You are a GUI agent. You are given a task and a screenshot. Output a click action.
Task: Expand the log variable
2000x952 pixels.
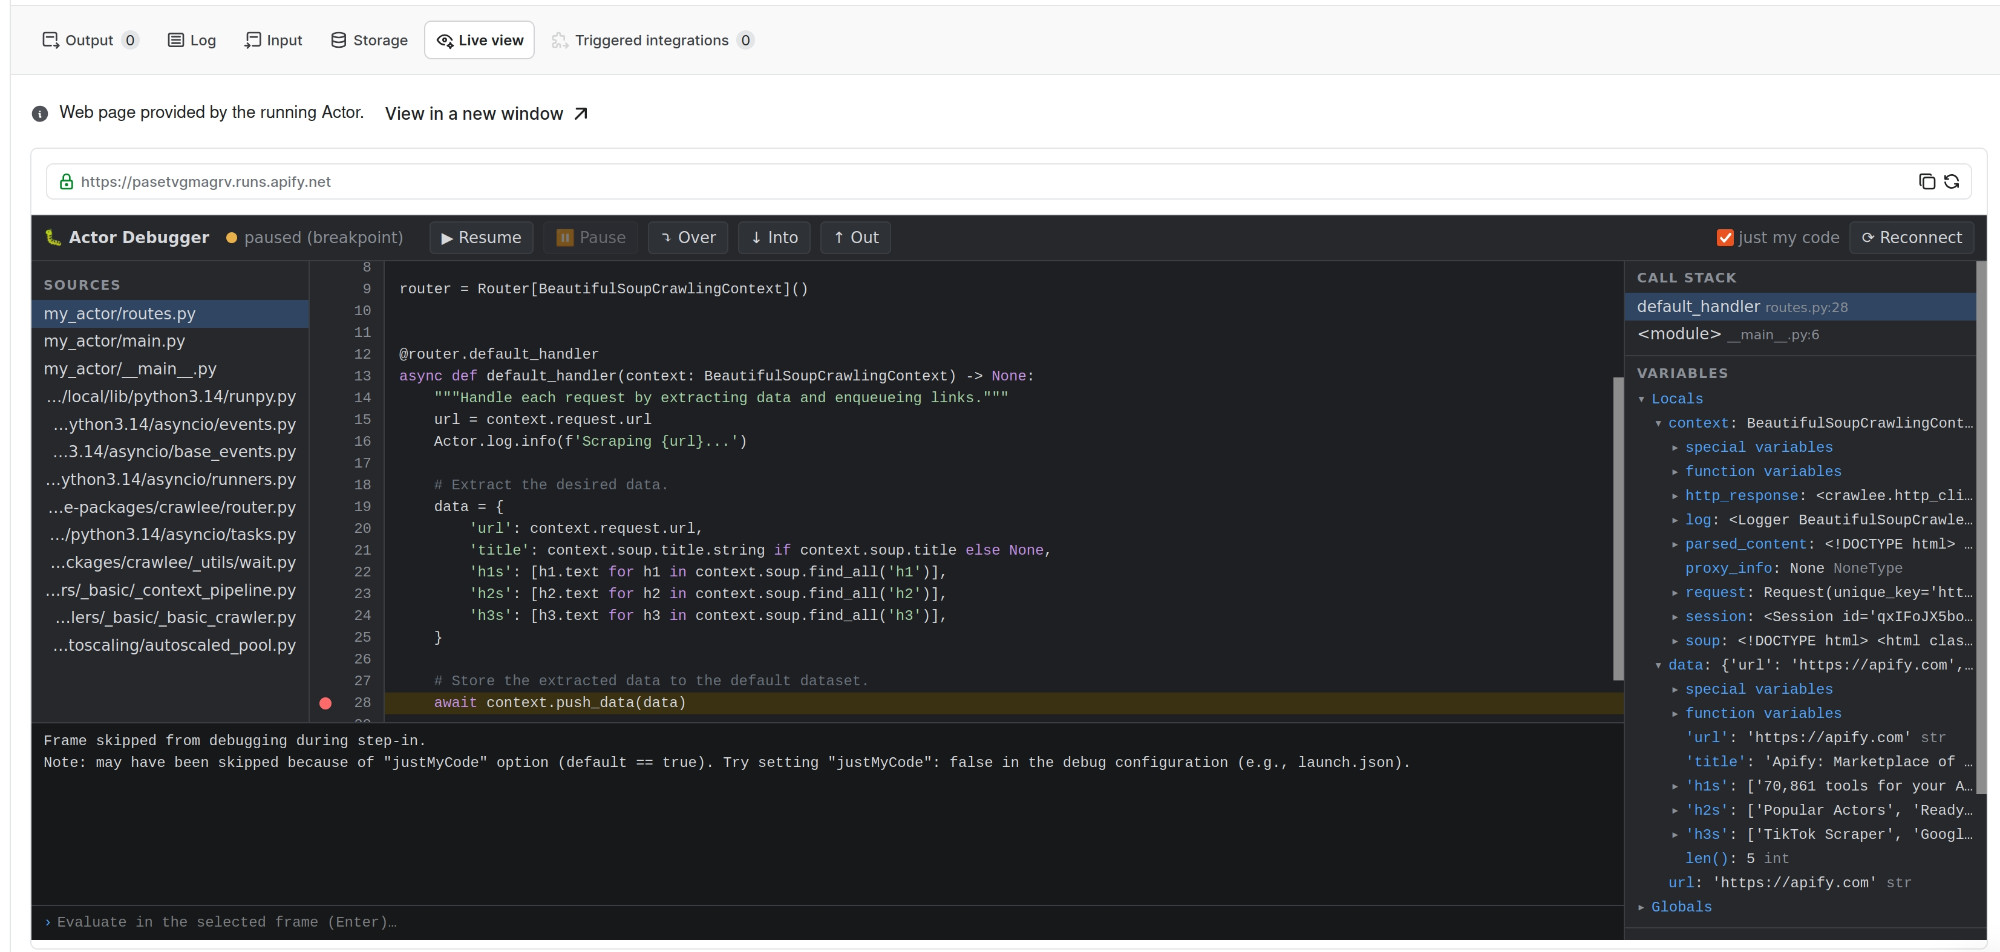tap(1675, 520)
